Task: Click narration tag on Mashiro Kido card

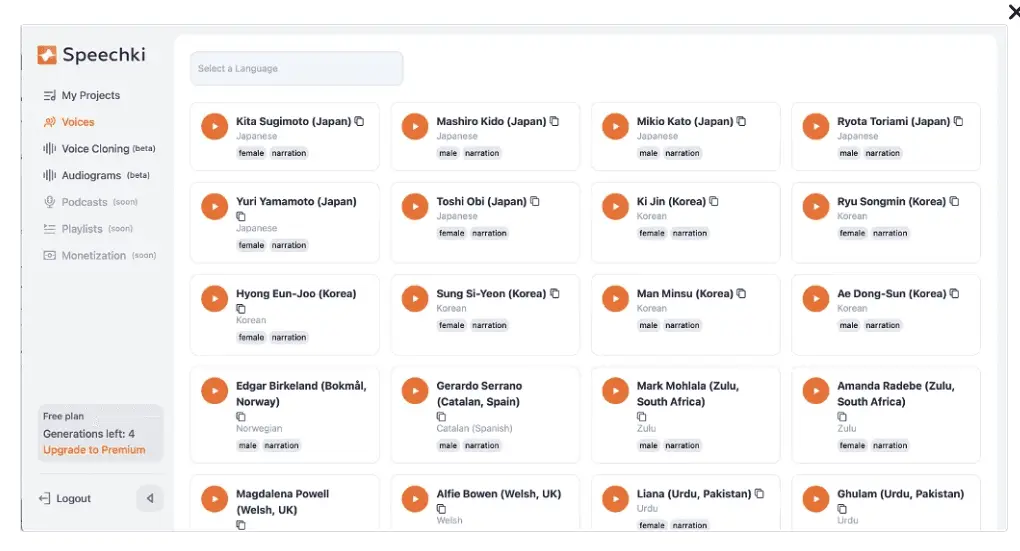Action: (482, 154)
